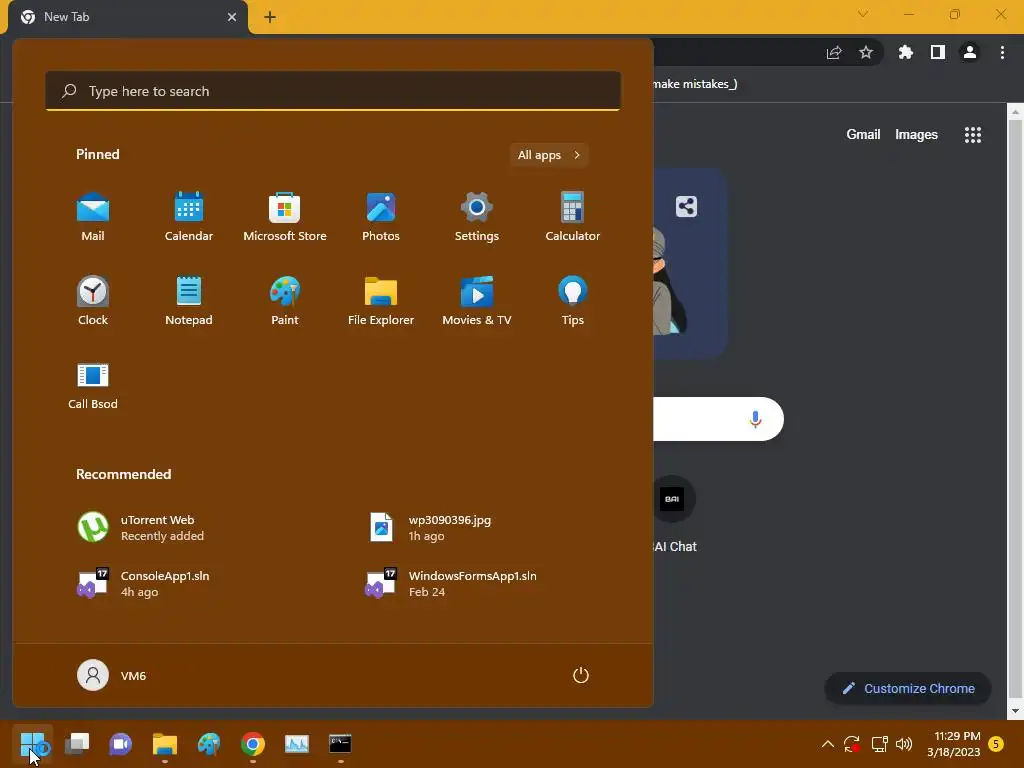Image resolution: width=1024 pixels, height=768 pixels.
Task: Open the Clock app
Action: [x=93, y=300]
